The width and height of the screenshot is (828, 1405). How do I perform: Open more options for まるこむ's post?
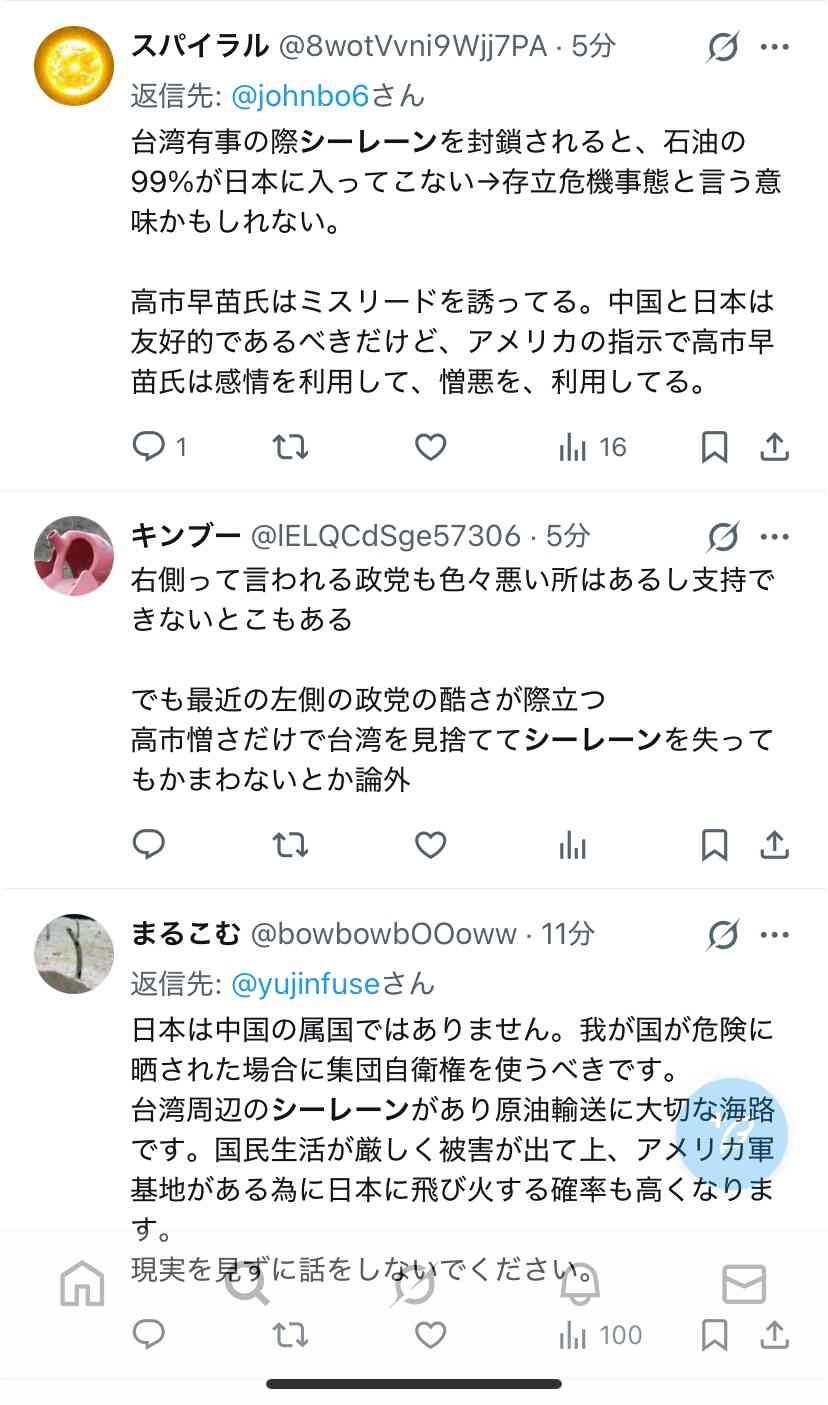[775, 935]
